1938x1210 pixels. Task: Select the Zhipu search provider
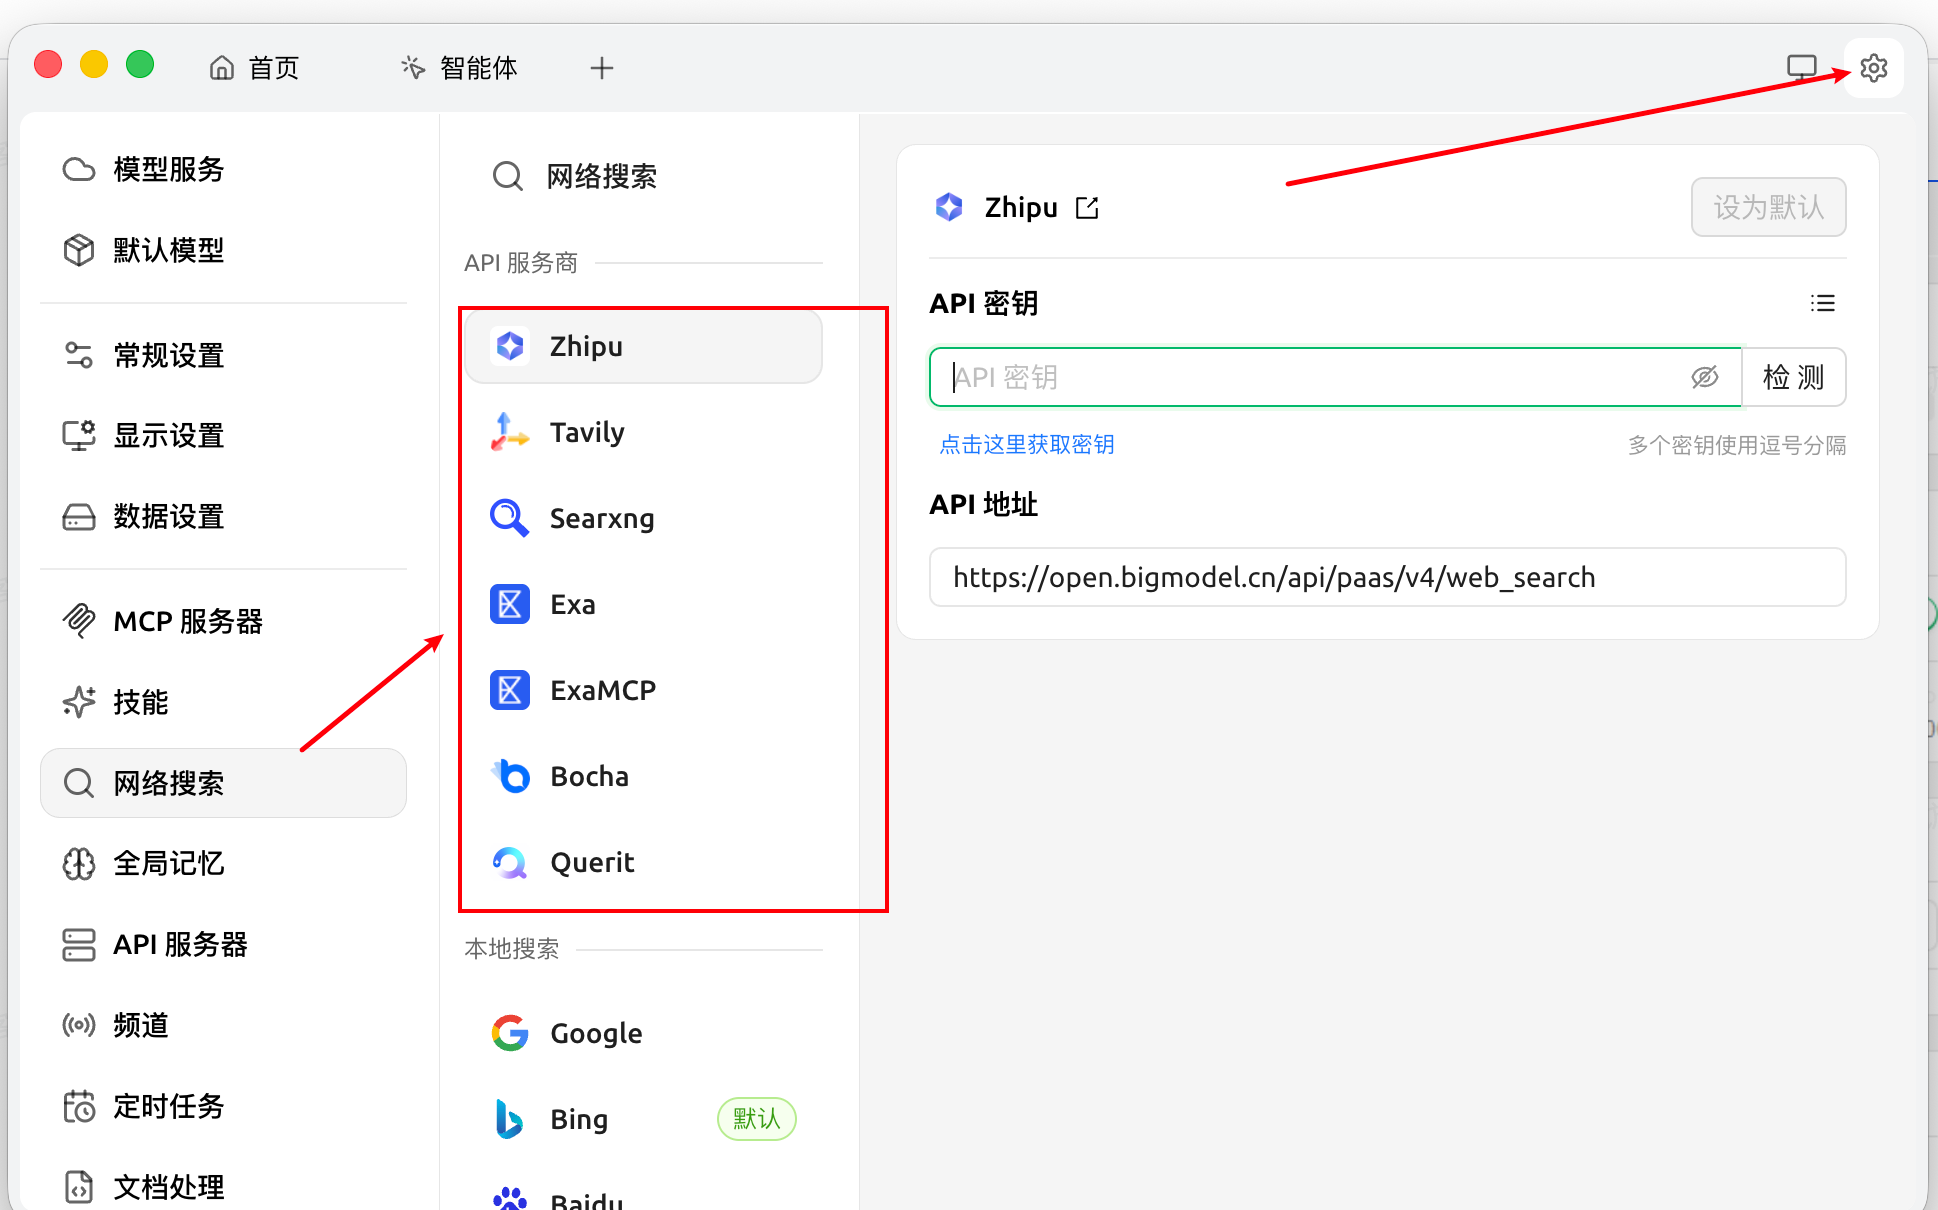coord(643,346)
